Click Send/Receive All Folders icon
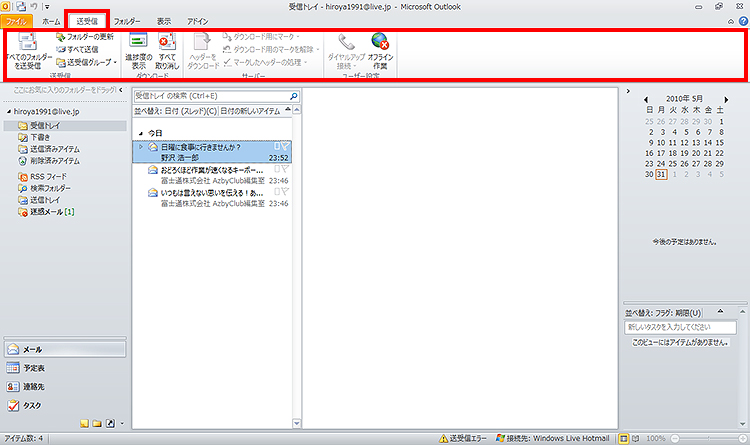 (x=28, y=42)
